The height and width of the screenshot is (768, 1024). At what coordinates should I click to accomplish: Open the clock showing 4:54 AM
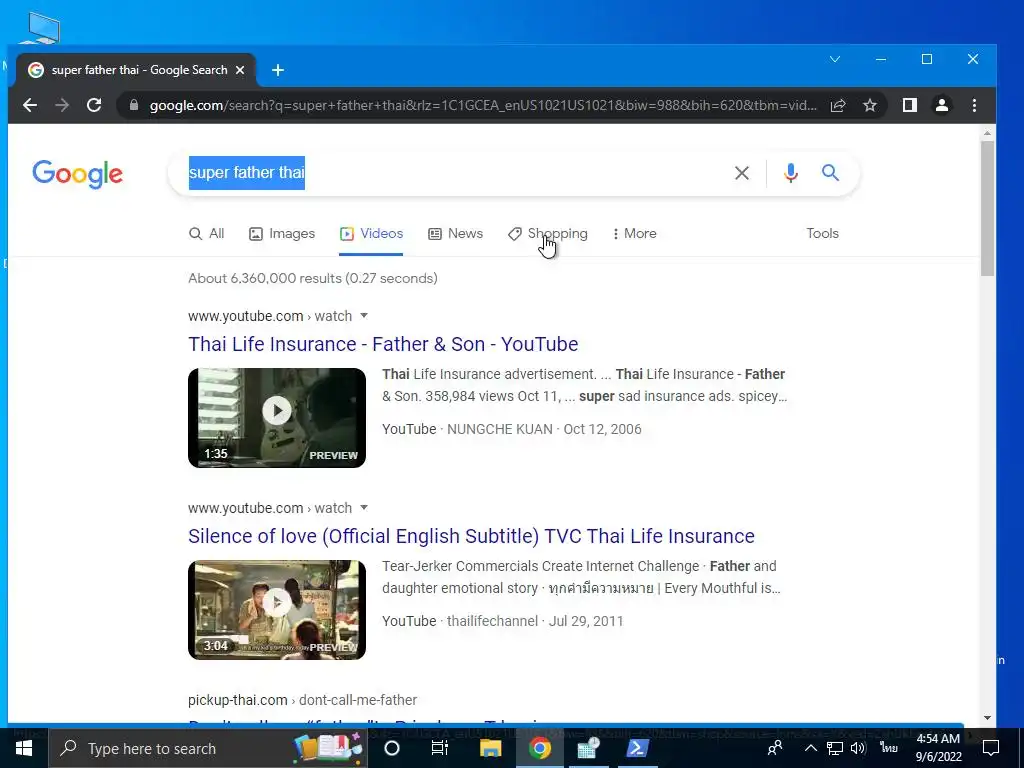938,748
